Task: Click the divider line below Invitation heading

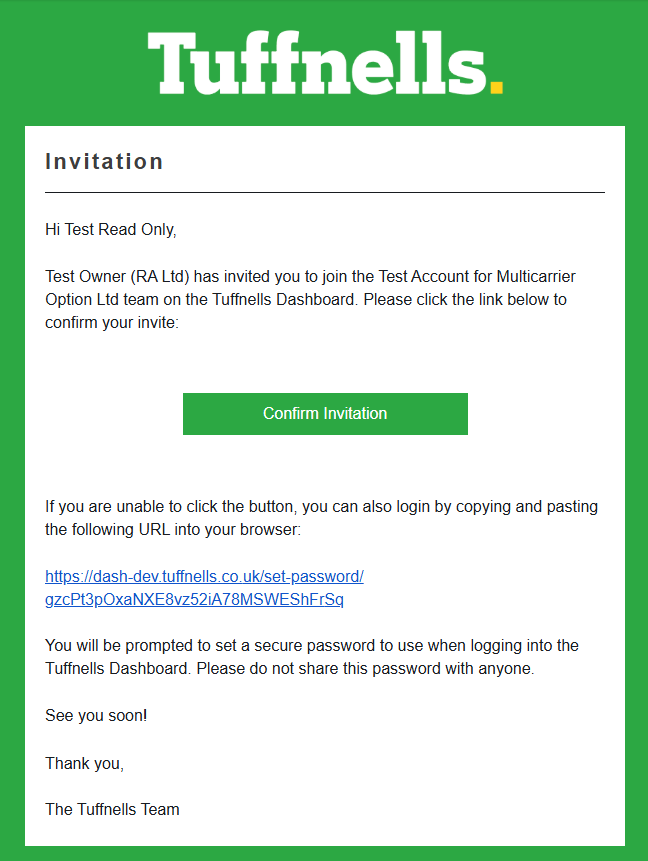Action: (x=324, y=192)
